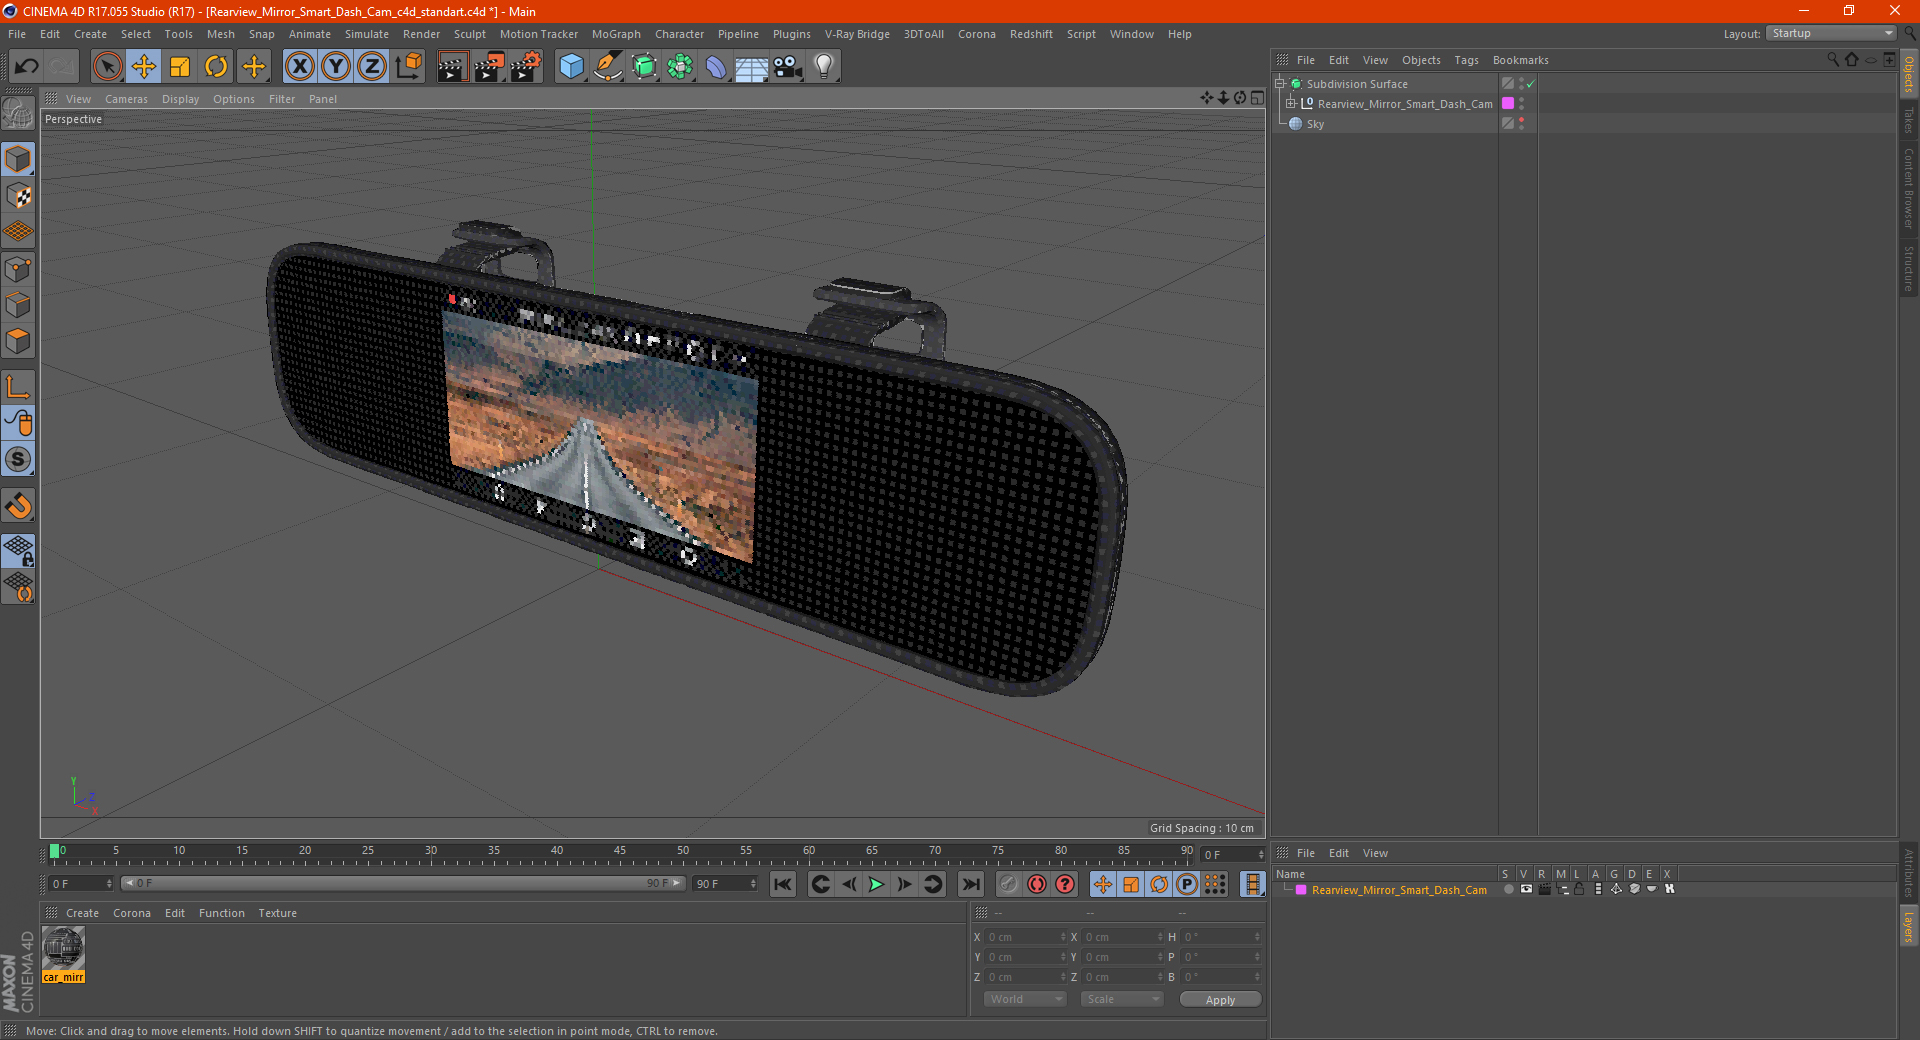Toggle X axis lock

(299, 67)
